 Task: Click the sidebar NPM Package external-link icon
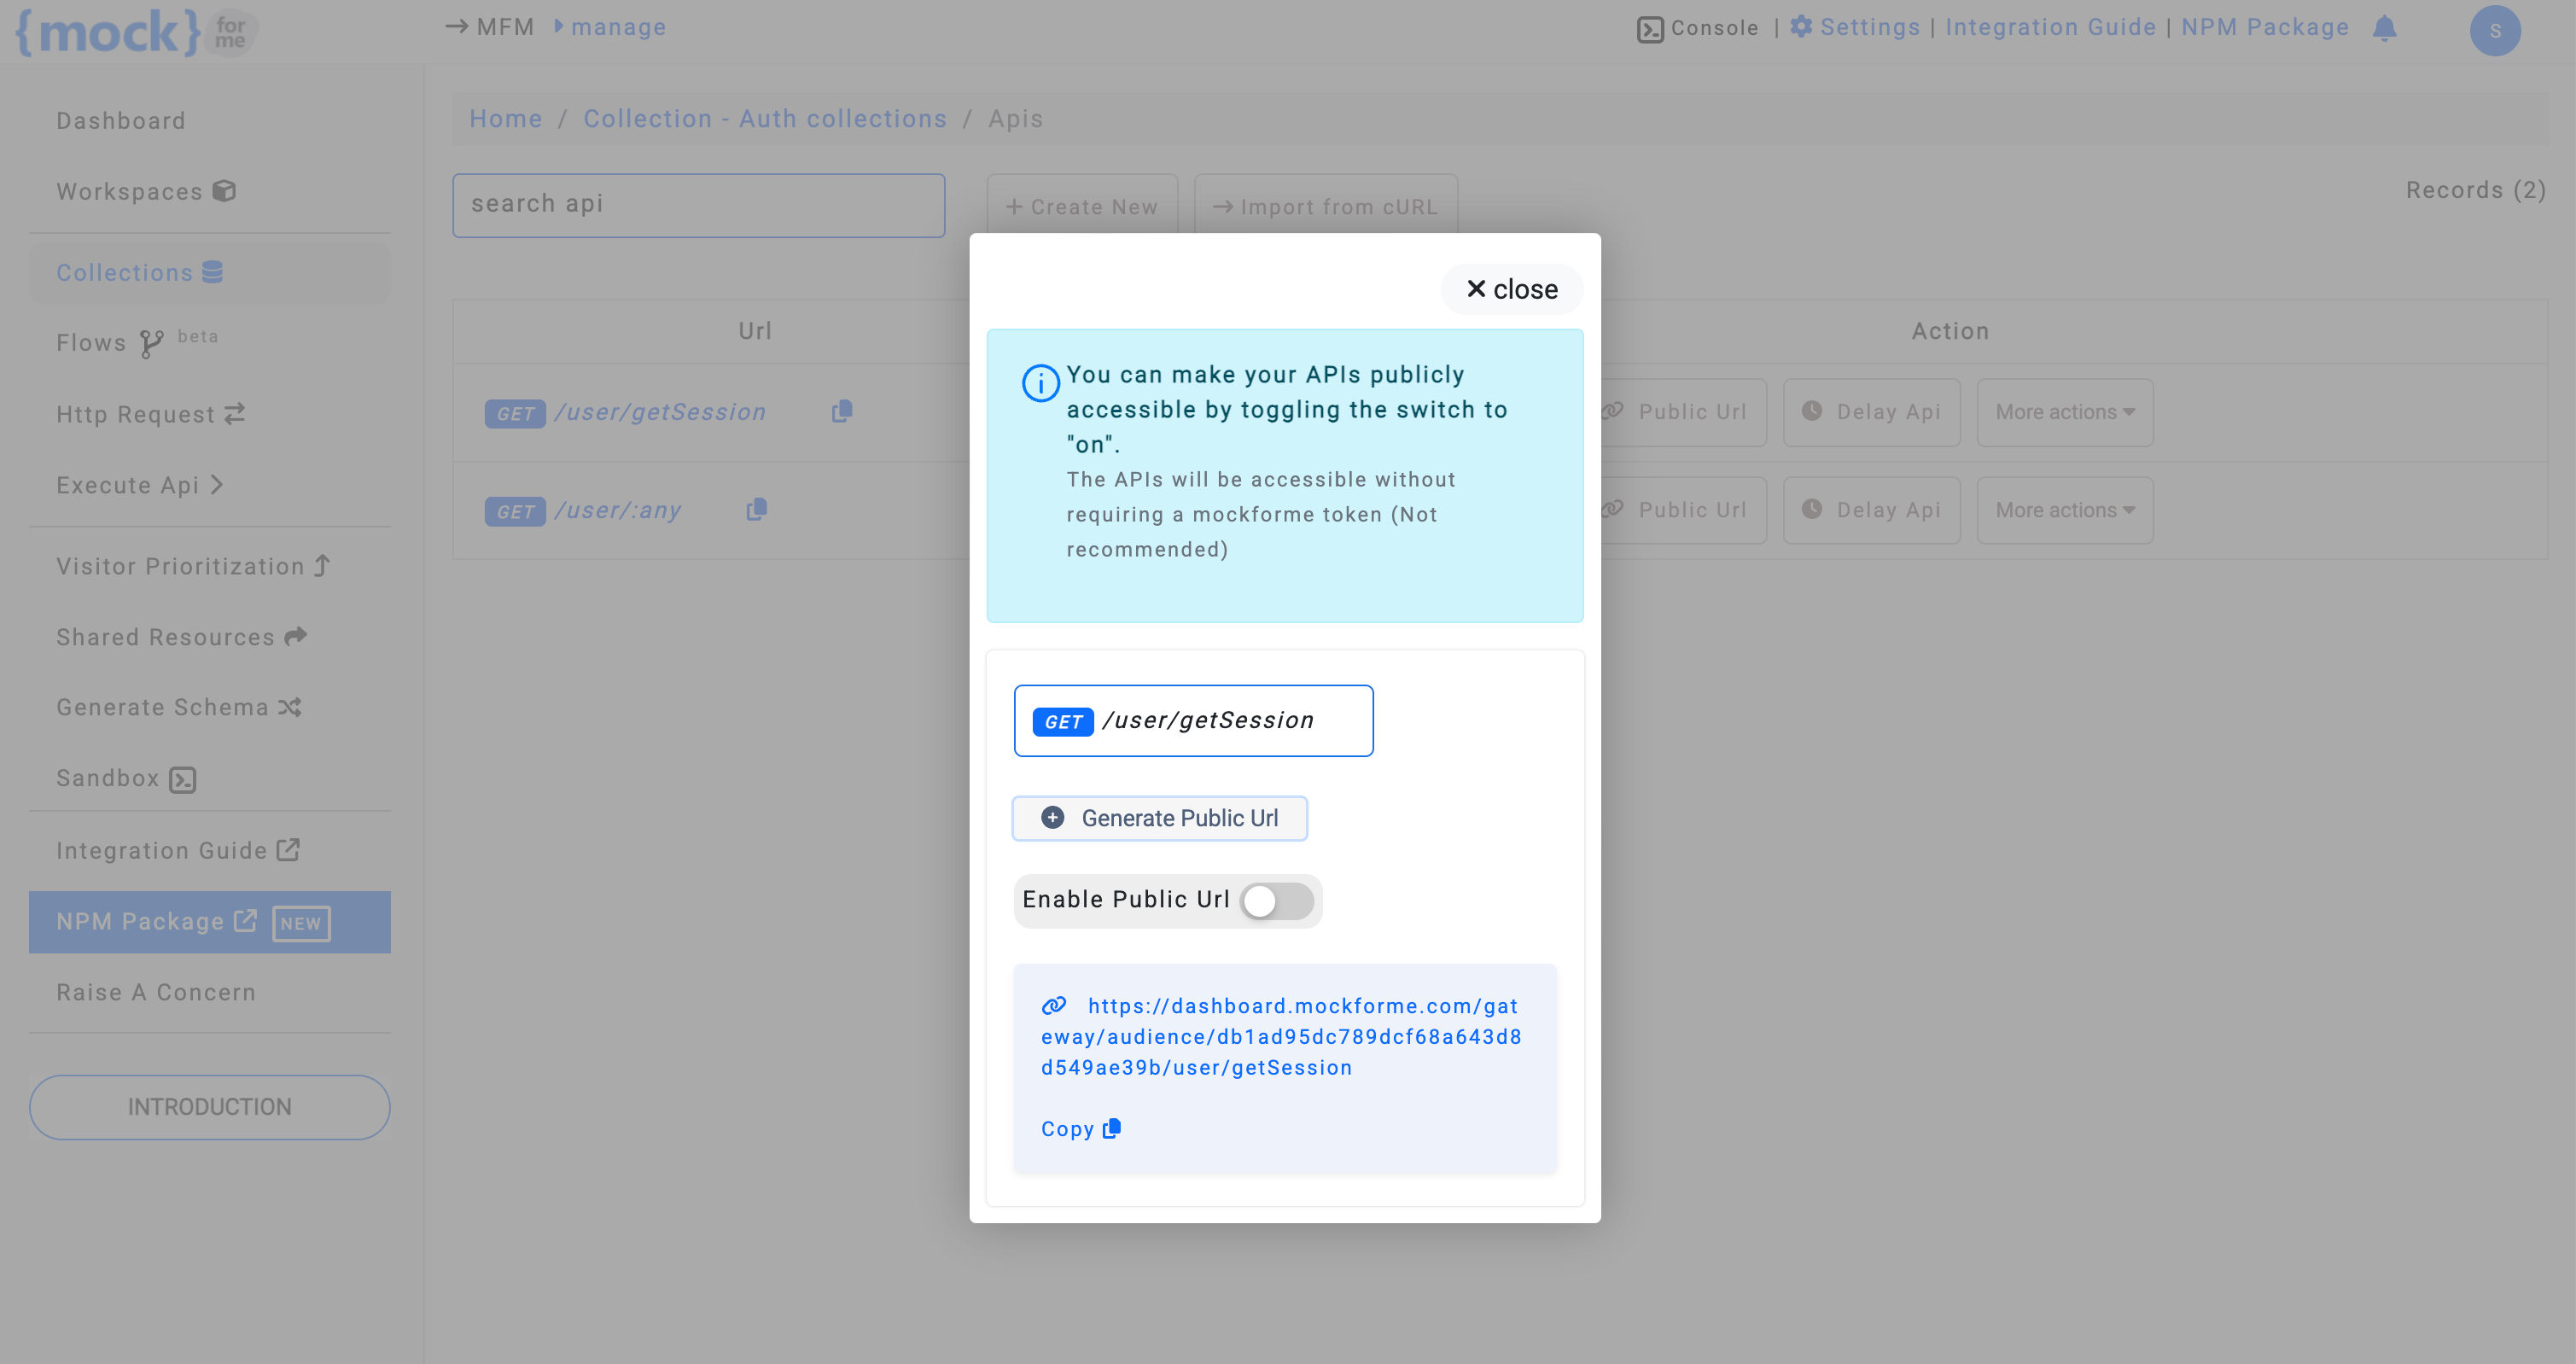[245, 920]
